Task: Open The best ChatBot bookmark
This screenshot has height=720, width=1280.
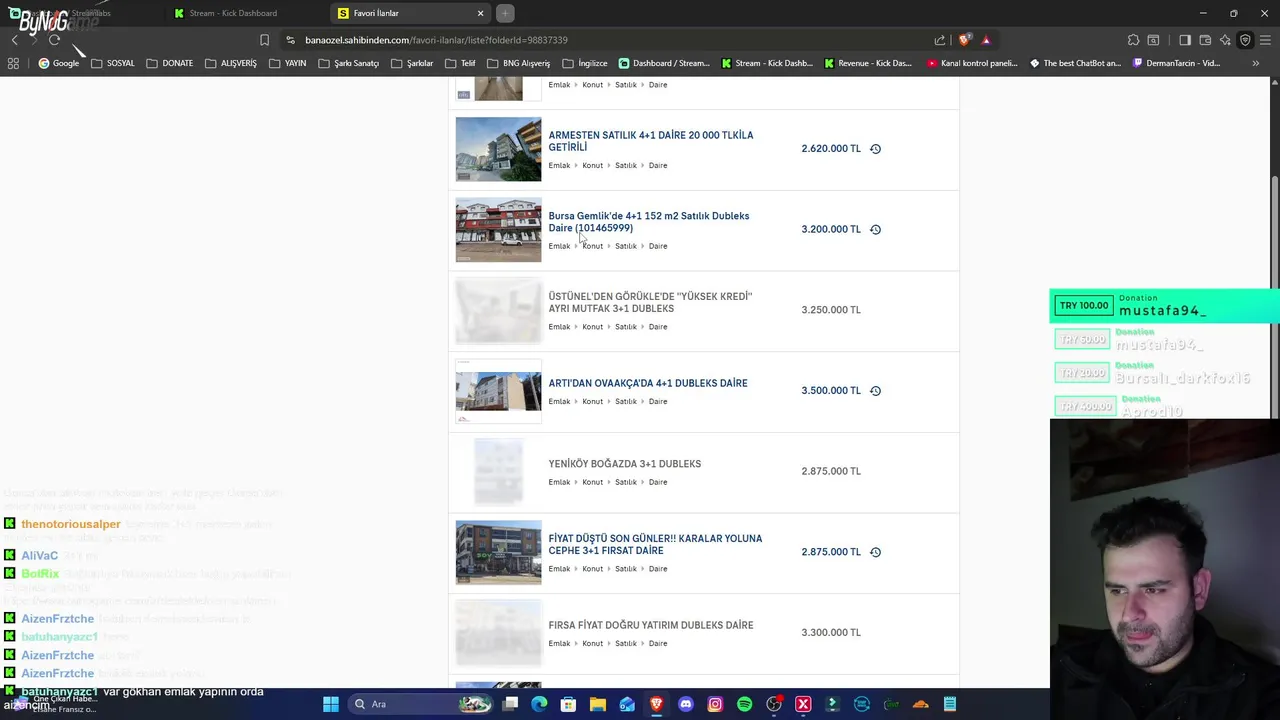Action: [1076, 63]
